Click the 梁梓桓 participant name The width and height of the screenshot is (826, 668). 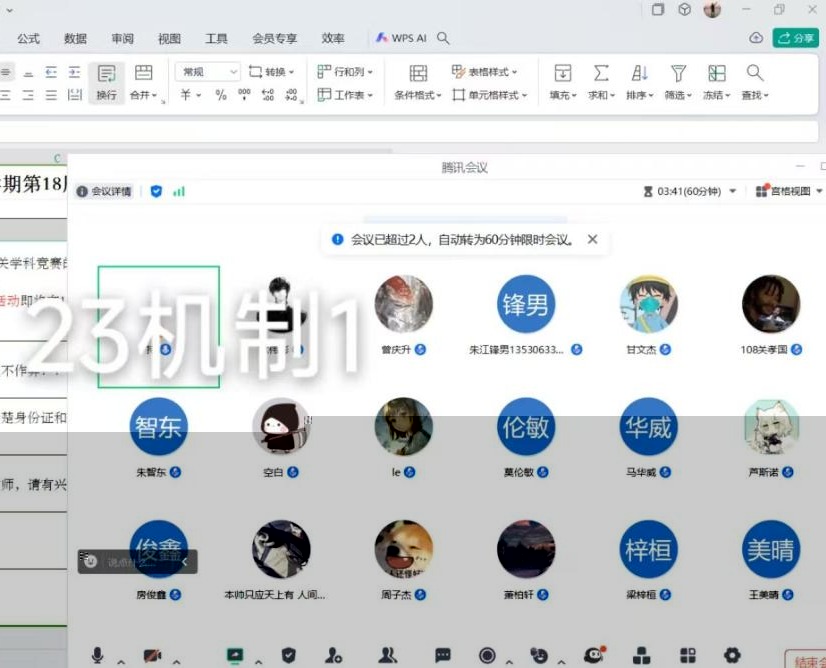(x=641, y=595)
